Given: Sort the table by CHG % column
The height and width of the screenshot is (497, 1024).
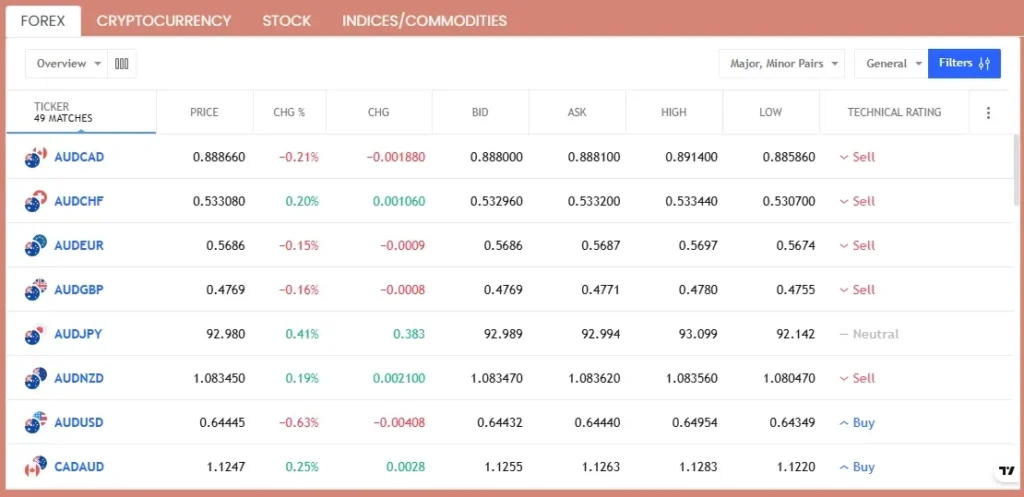Looking at the screenshot, I should [x=289, y=113].
